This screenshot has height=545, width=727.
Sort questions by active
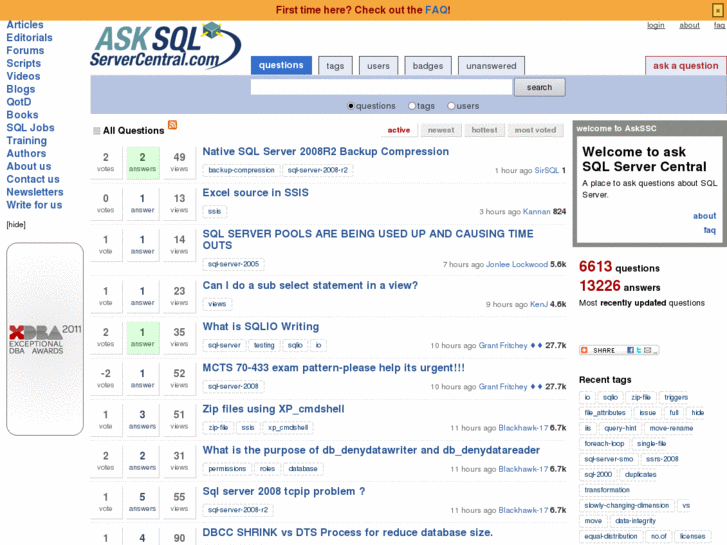[x=399, y=130]
